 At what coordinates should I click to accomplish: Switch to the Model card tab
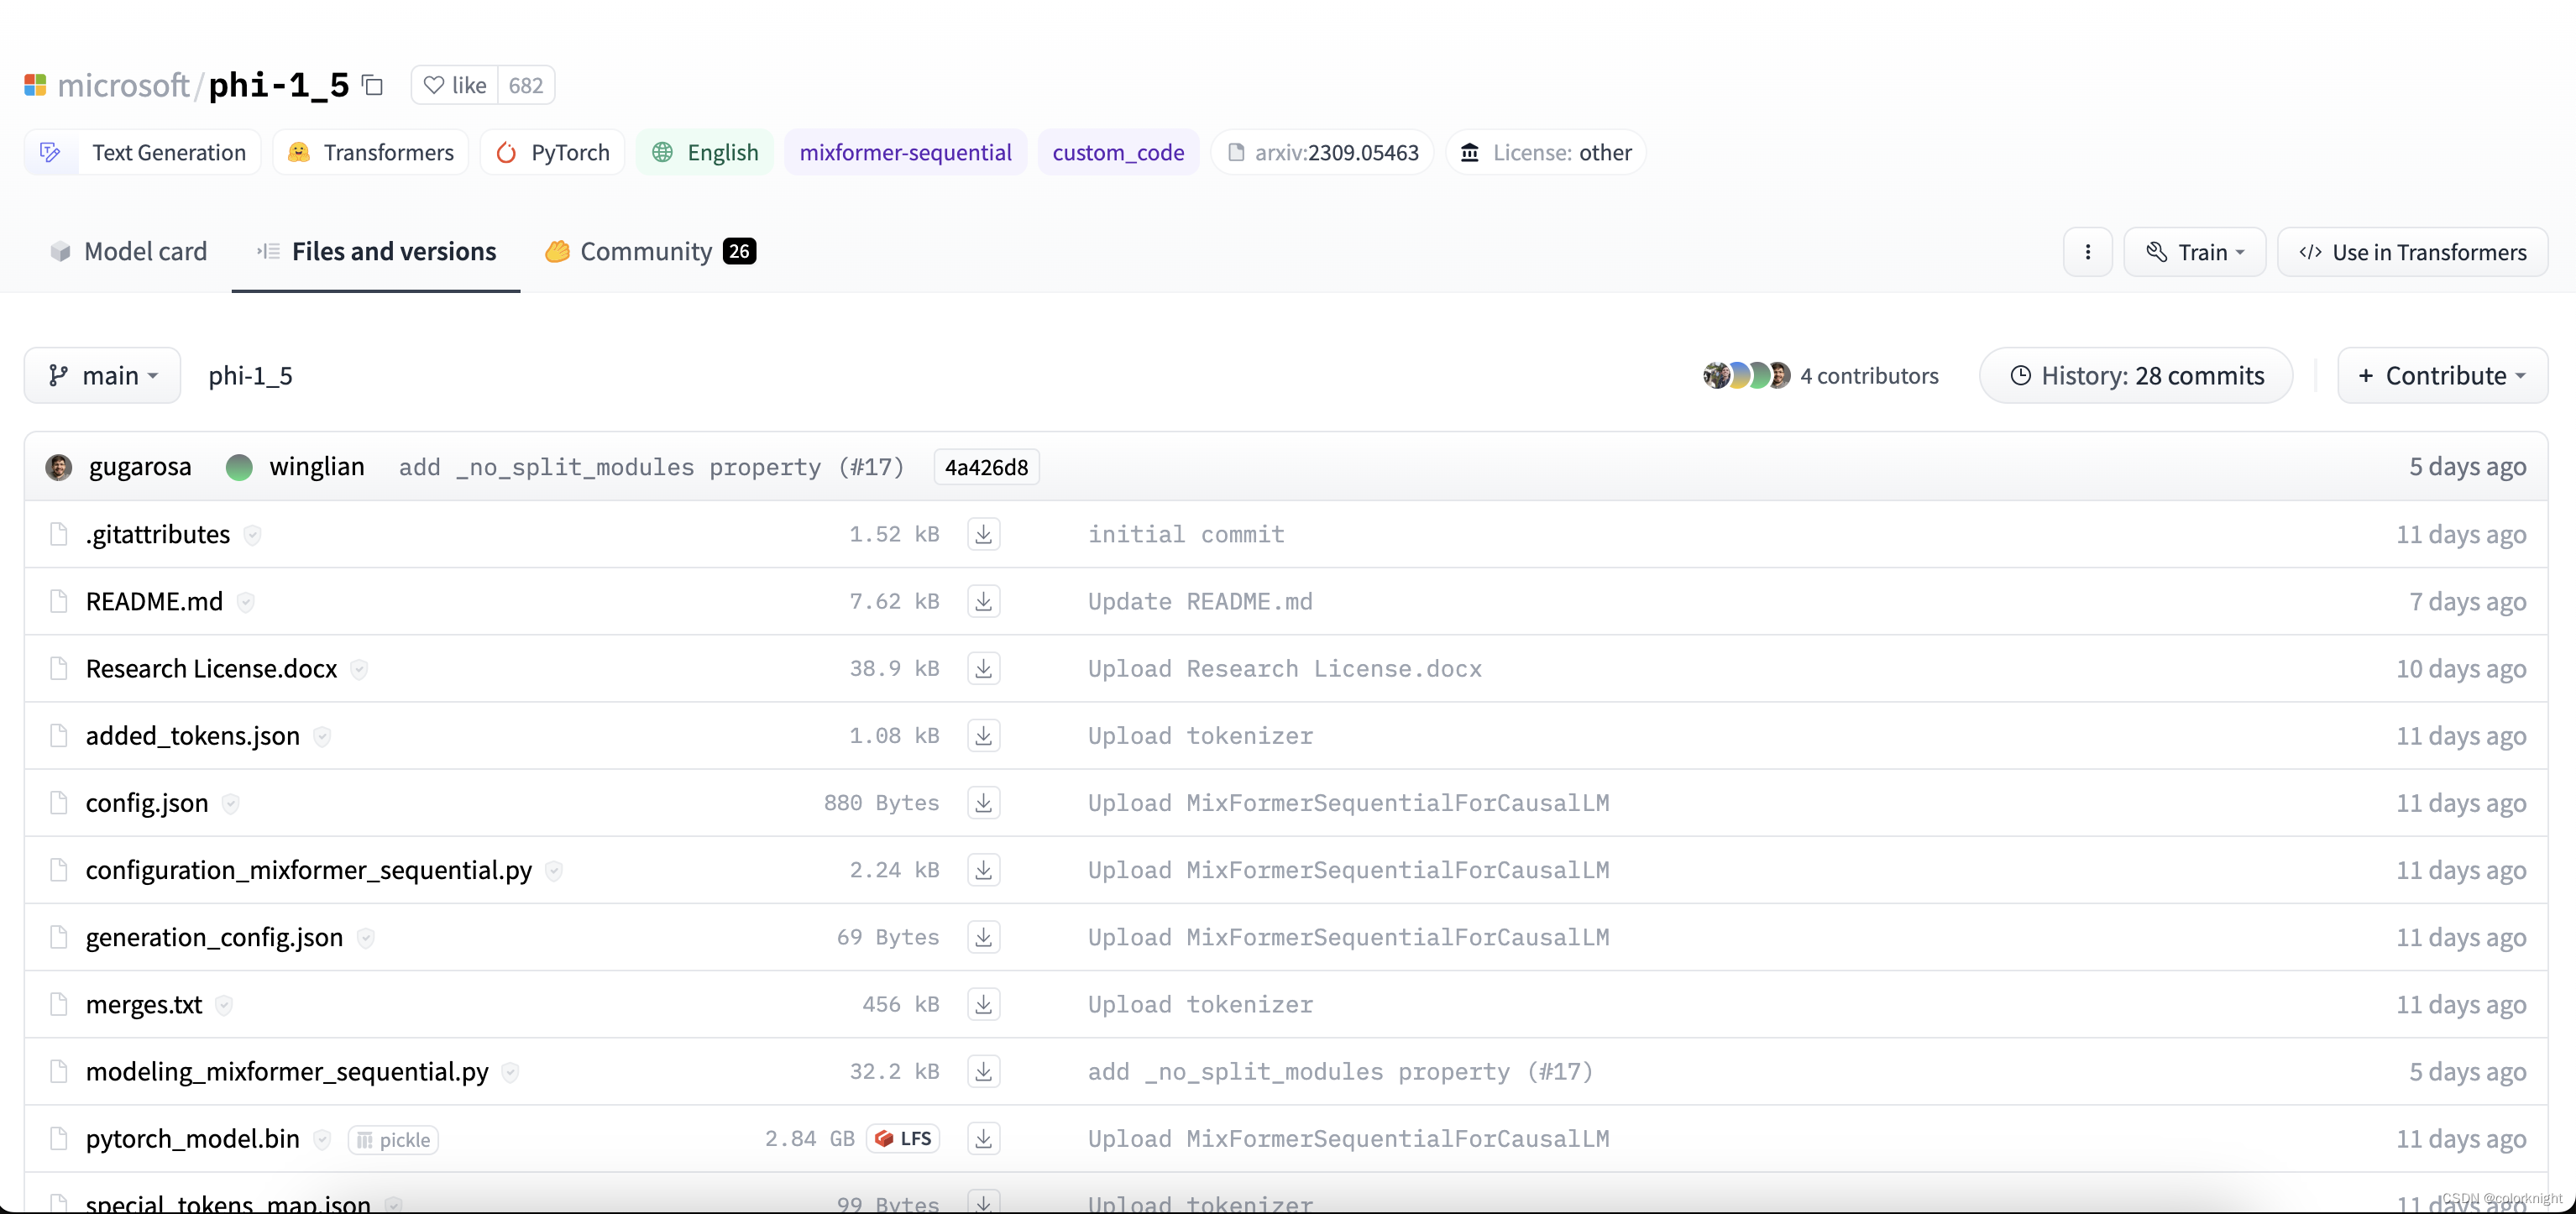click(x=129, y=252)
